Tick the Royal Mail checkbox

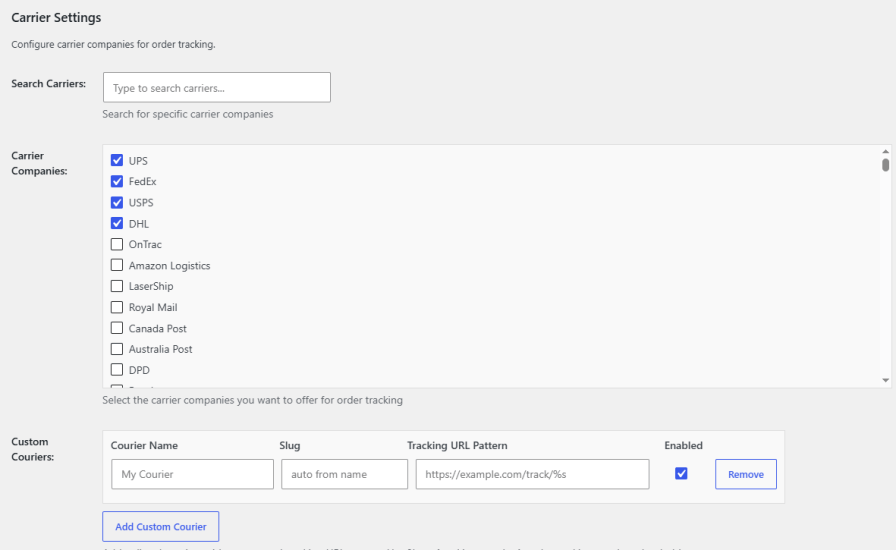point(117,307)
